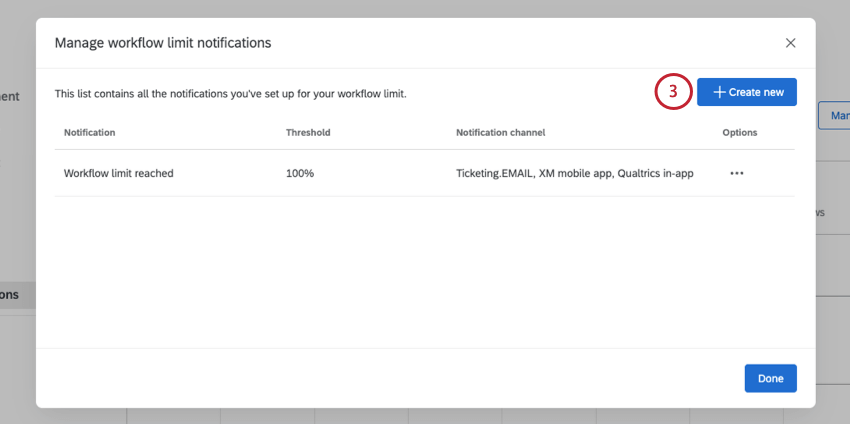
Task: Close the Manage workflow limit notifications dialog
Action: click(x=790, y=43)
